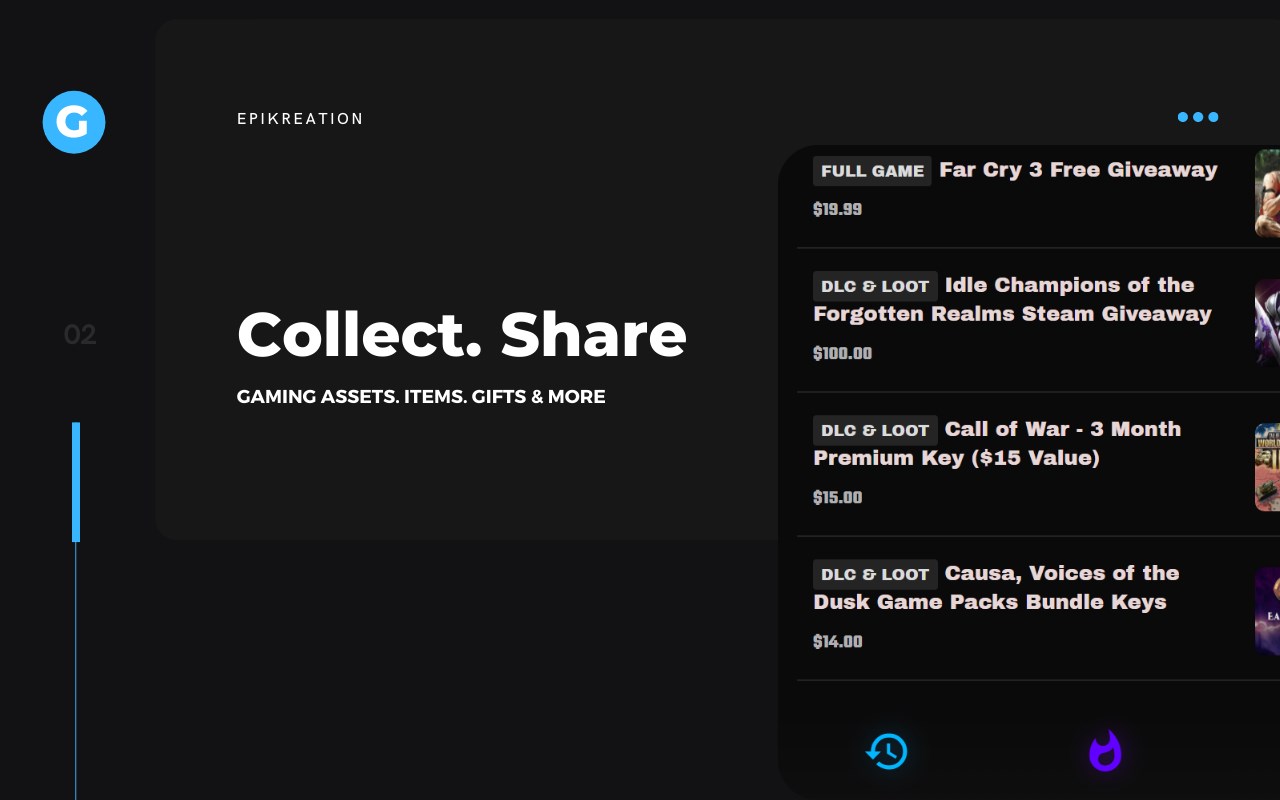Click the blue history clock icon
Viewport: 1280px width, 800px height.
[887, 751]
